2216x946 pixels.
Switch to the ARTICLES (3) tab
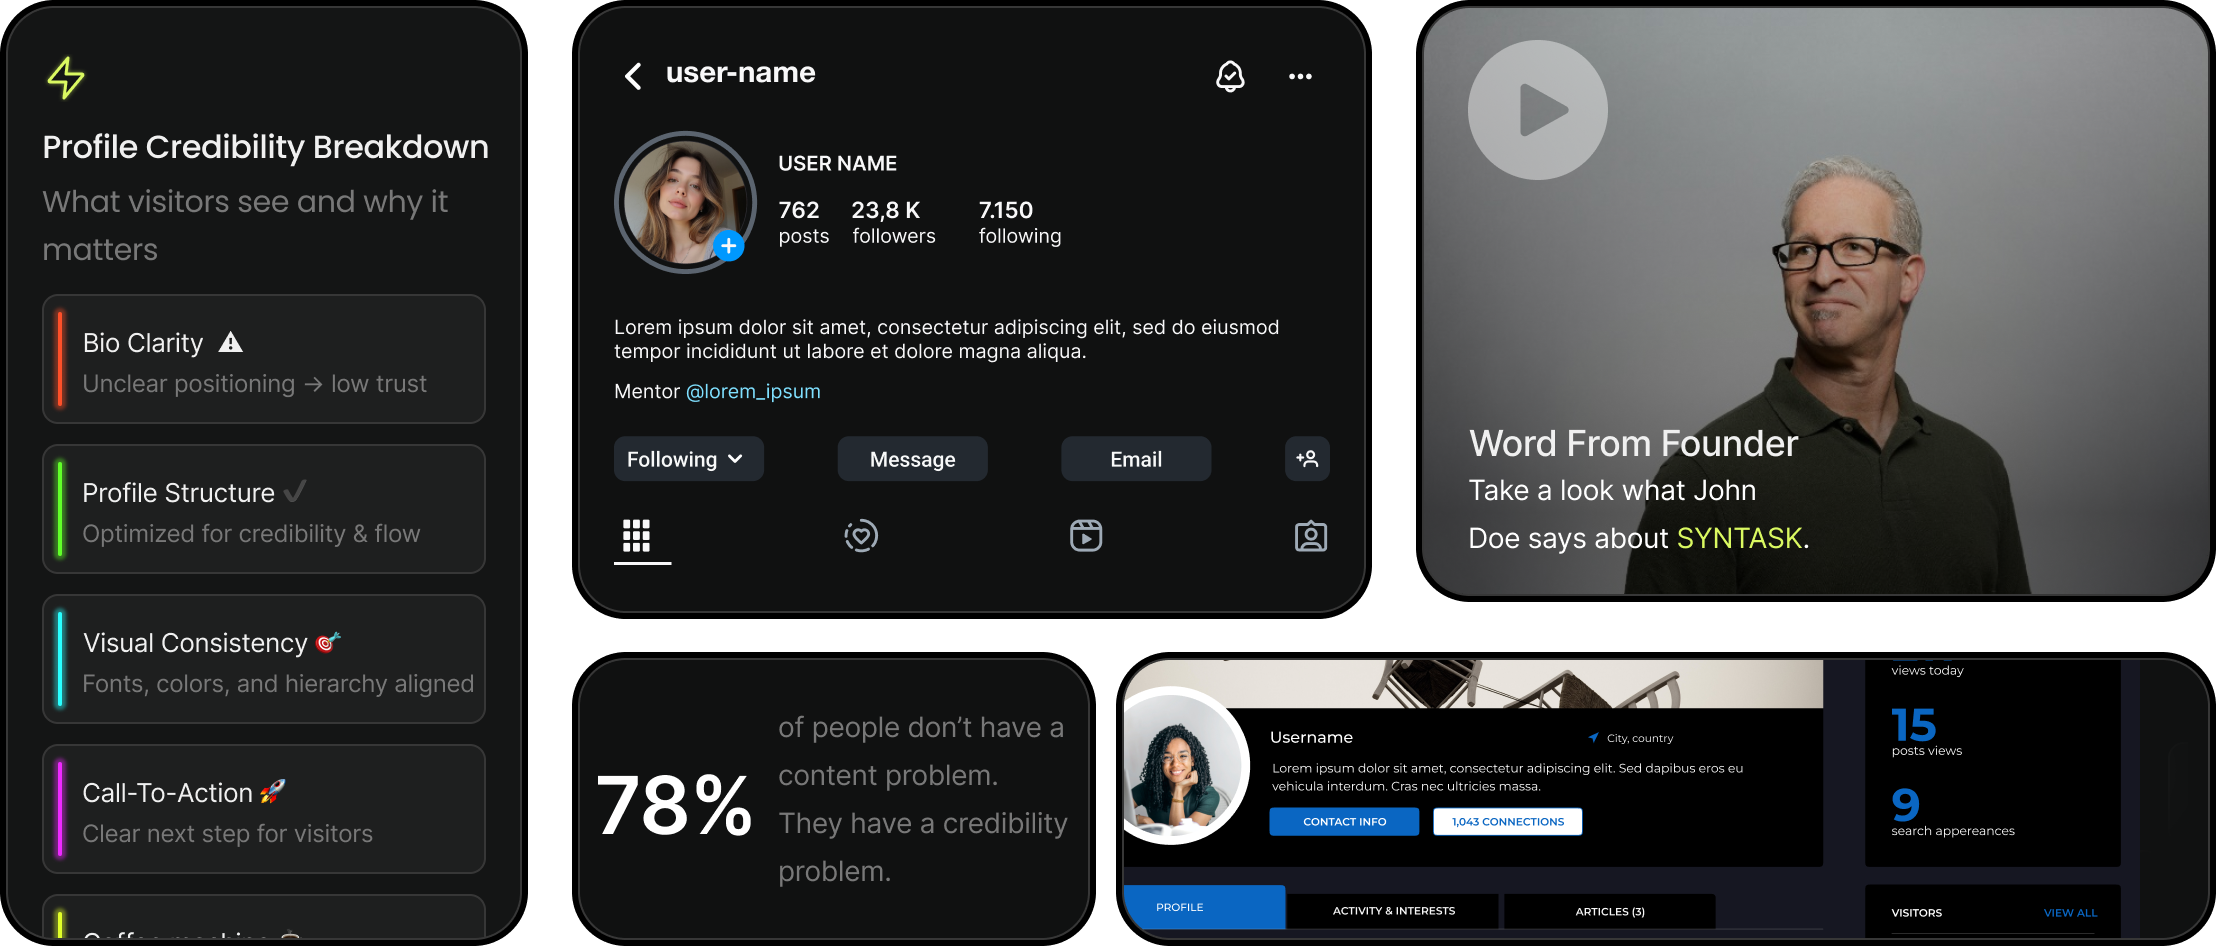point(1609,911)
